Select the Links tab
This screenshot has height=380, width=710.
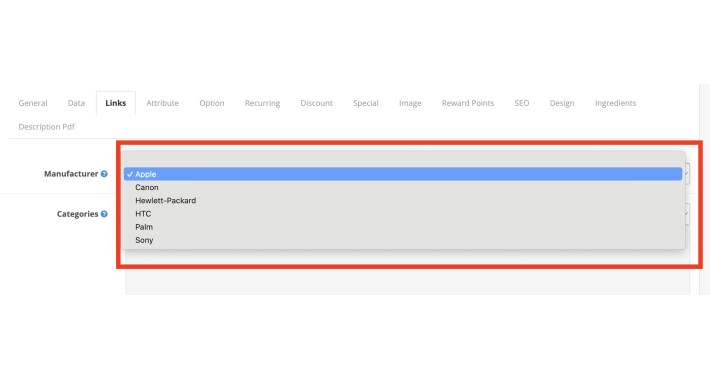point(115,103)
